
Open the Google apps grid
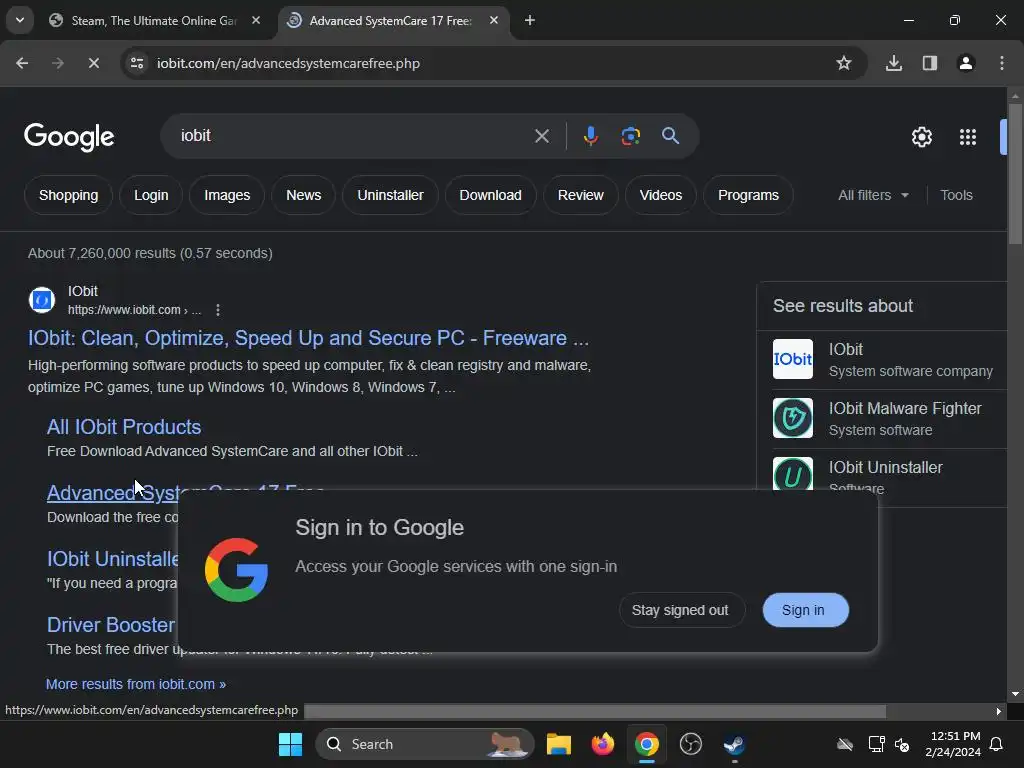coord(968,137)
